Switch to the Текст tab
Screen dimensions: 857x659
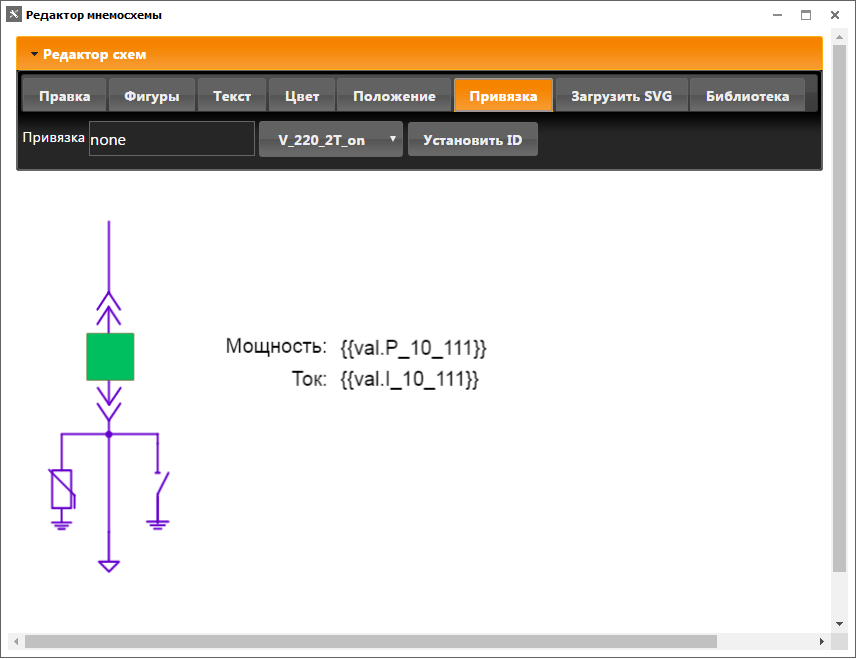tap(232, 95)
